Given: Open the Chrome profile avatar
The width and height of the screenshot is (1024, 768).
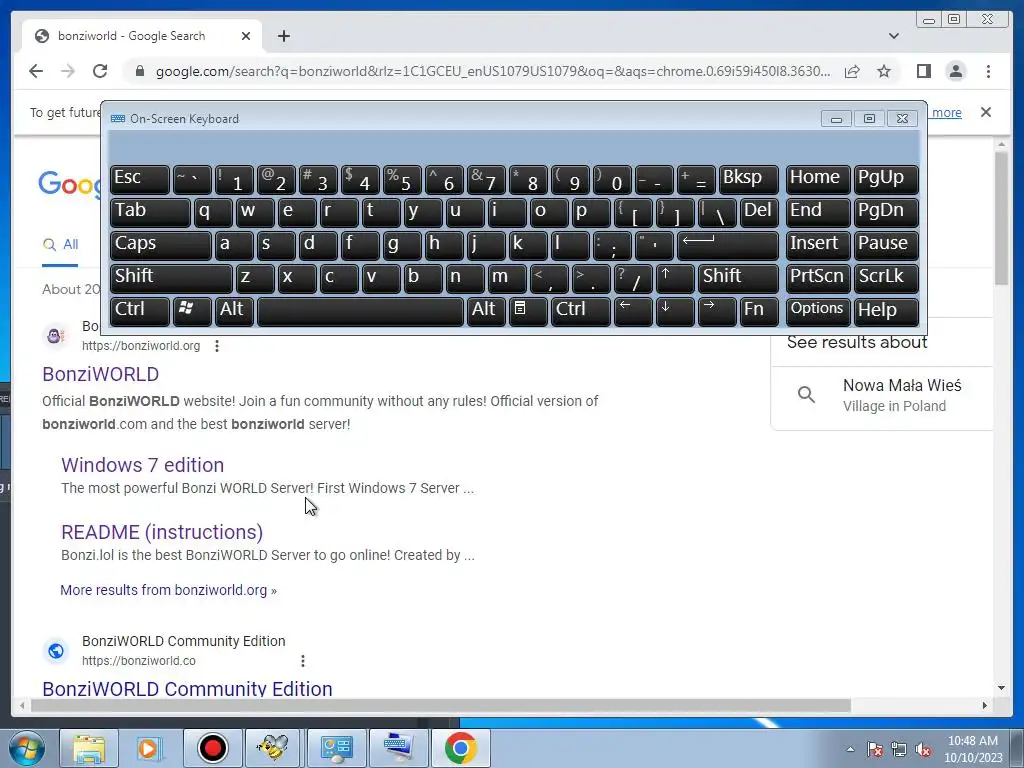Looking at the screenshot, I should (955, 71).
